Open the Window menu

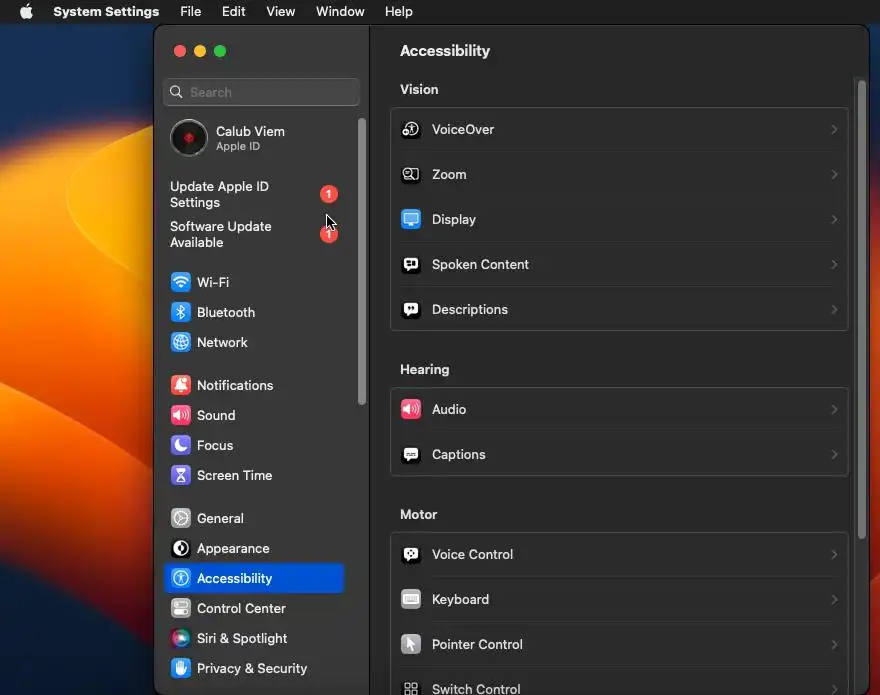point(340,11)
